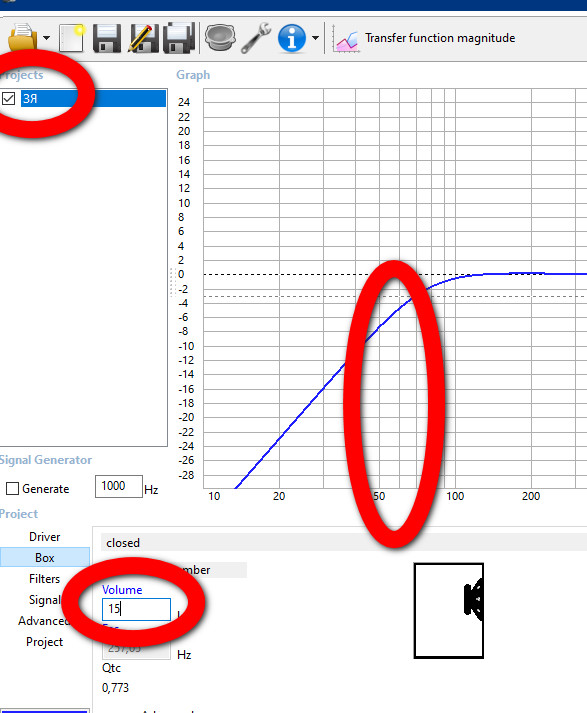Open the Project tab in the sidebar
Viewport: 587px width, 713px height.
click(45, 642)
